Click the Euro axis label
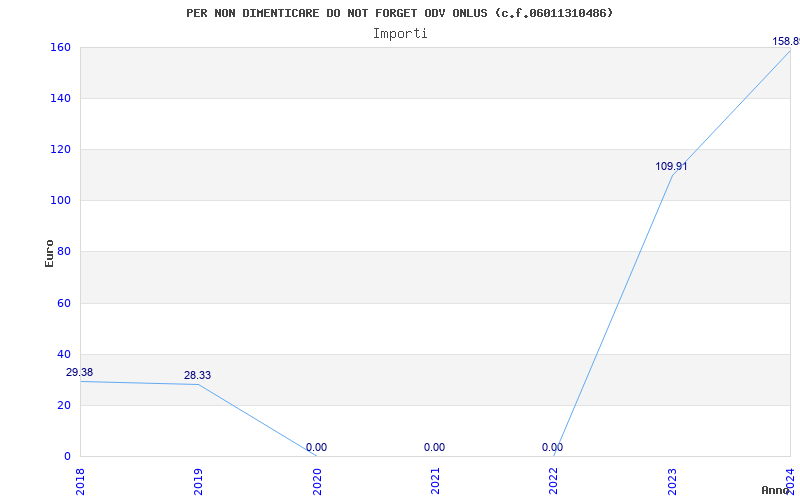The height and width of the screenshot is (500, 800). pos(49,254)
